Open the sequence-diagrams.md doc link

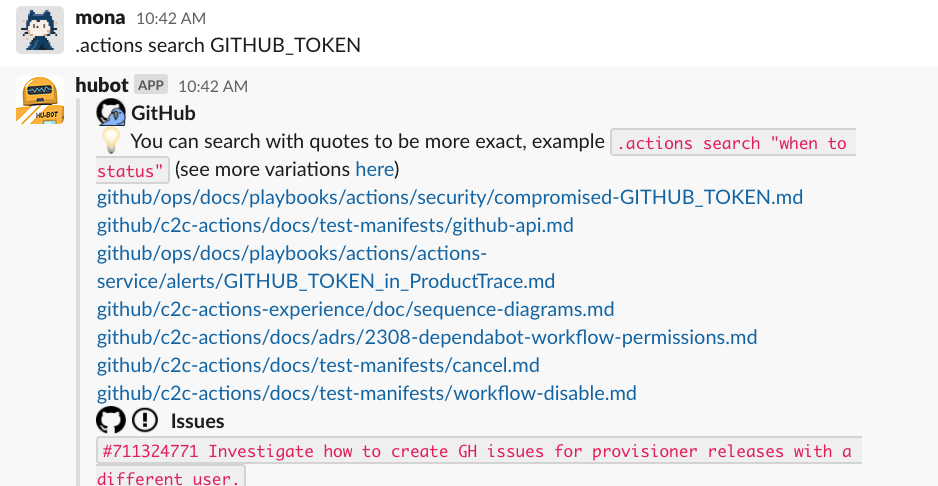[x=355, y=309]
